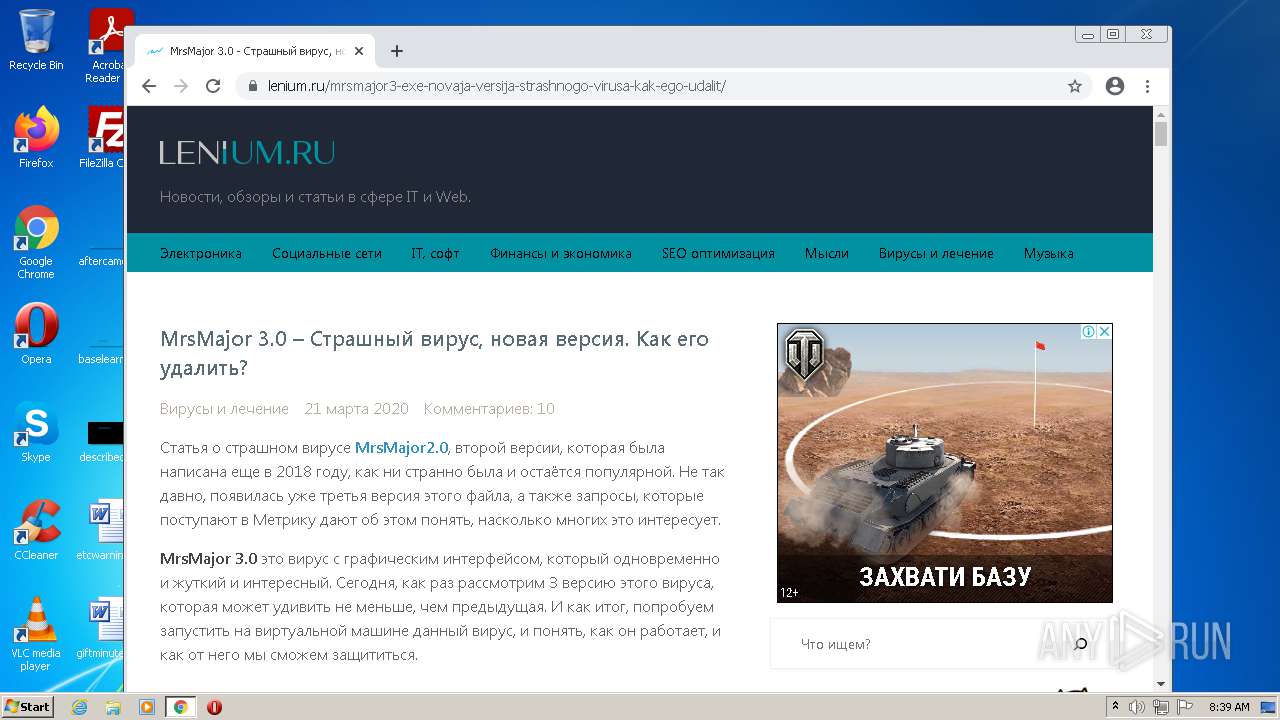Click the scrollbar down arrow
Viewport: 1280px width, 720px height.
tap(1161, 684)
